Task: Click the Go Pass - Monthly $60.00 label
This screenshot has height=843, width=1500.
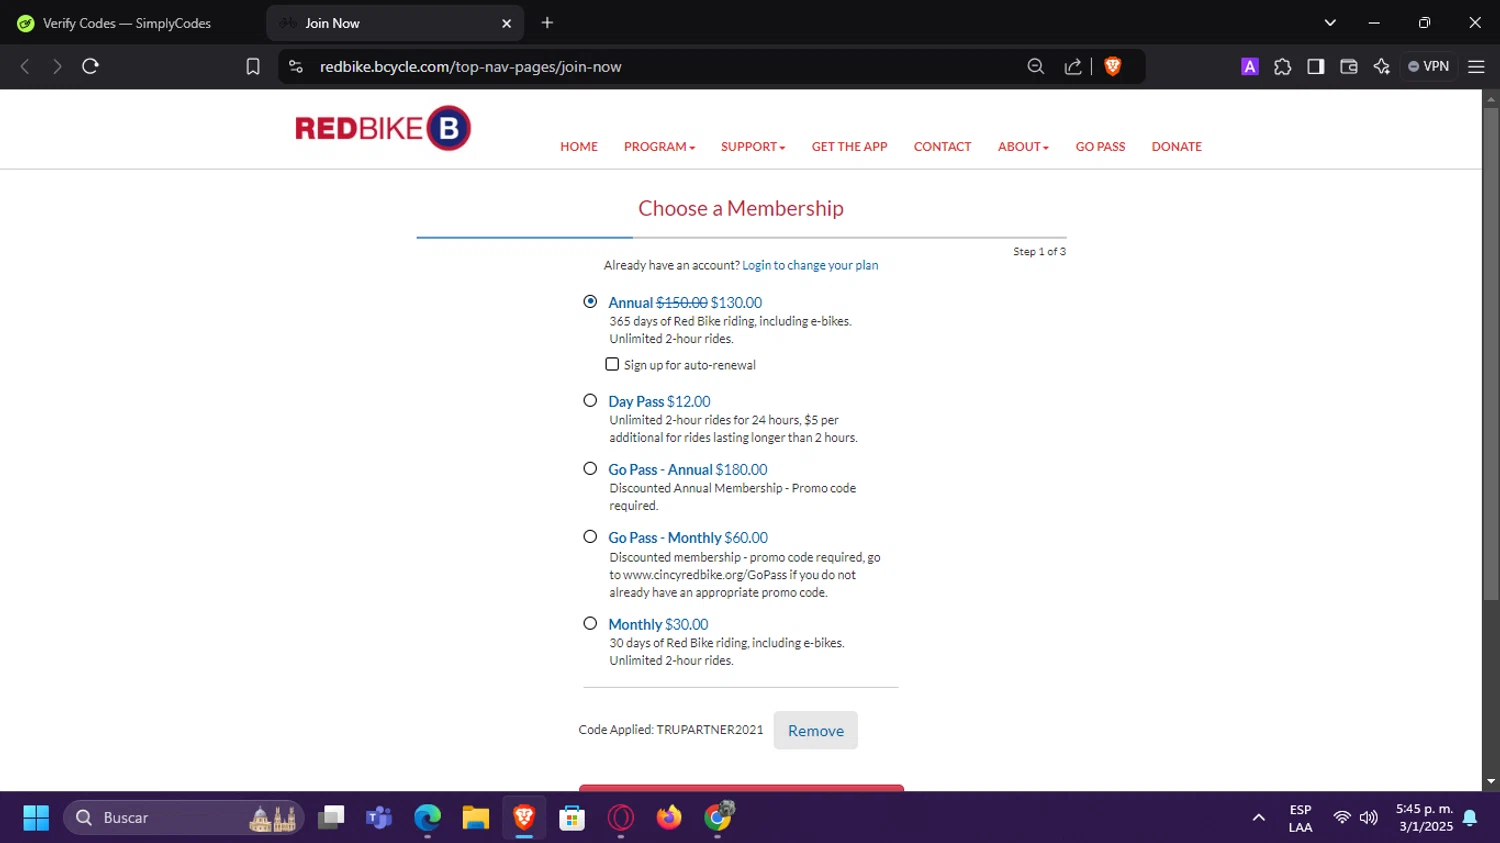Action: 688,537
